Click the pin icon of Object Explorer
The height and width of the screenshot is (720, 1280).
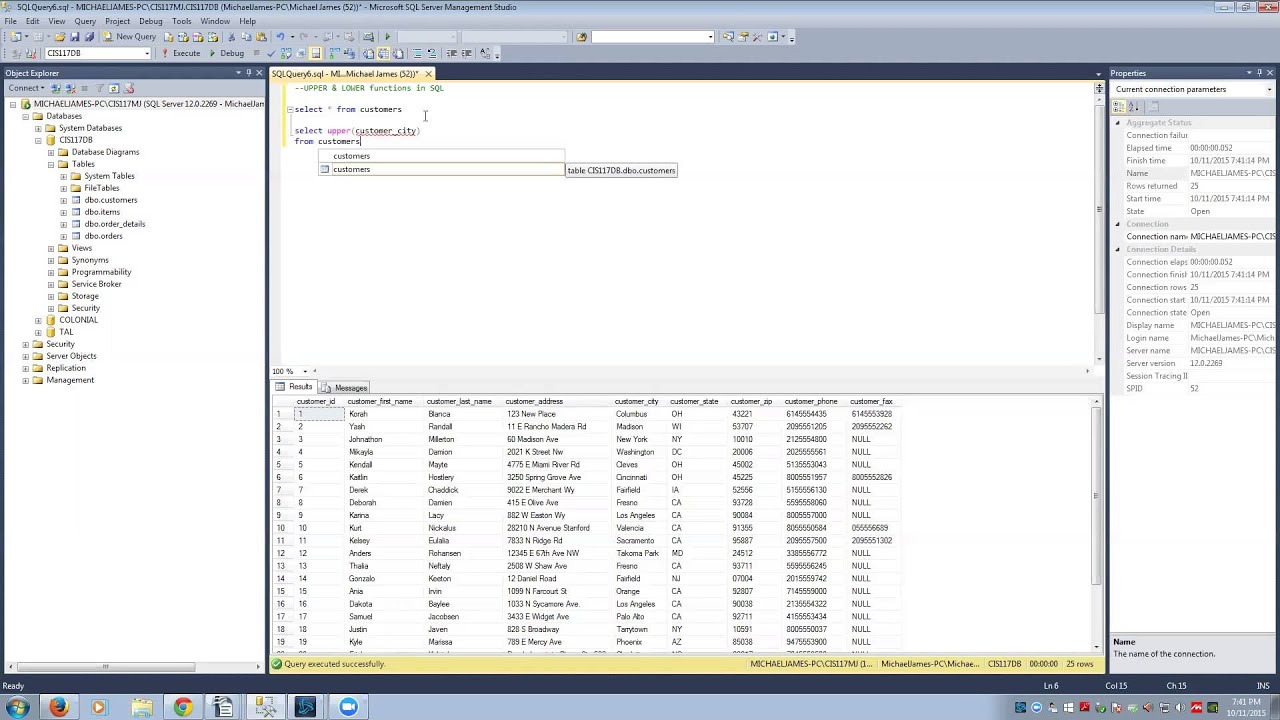[249, 73]
